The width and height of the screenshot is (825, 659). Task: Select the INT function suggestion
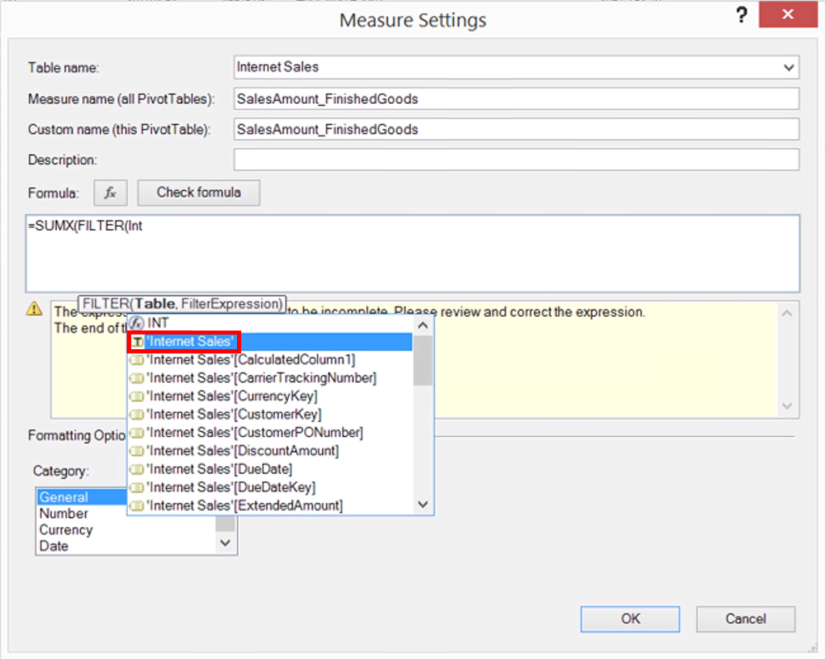pyautogui.click(x=158, y=324)
